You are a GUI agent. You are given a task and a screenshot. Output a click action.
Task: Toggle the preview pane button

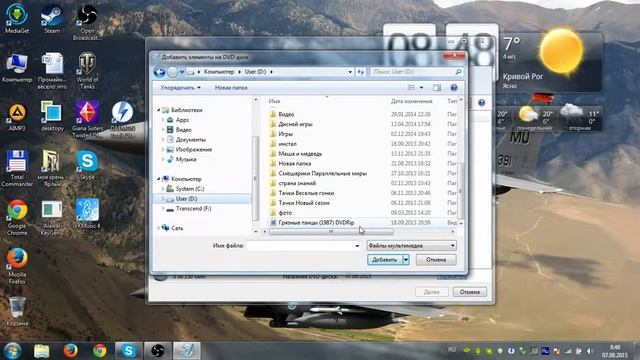437,88
